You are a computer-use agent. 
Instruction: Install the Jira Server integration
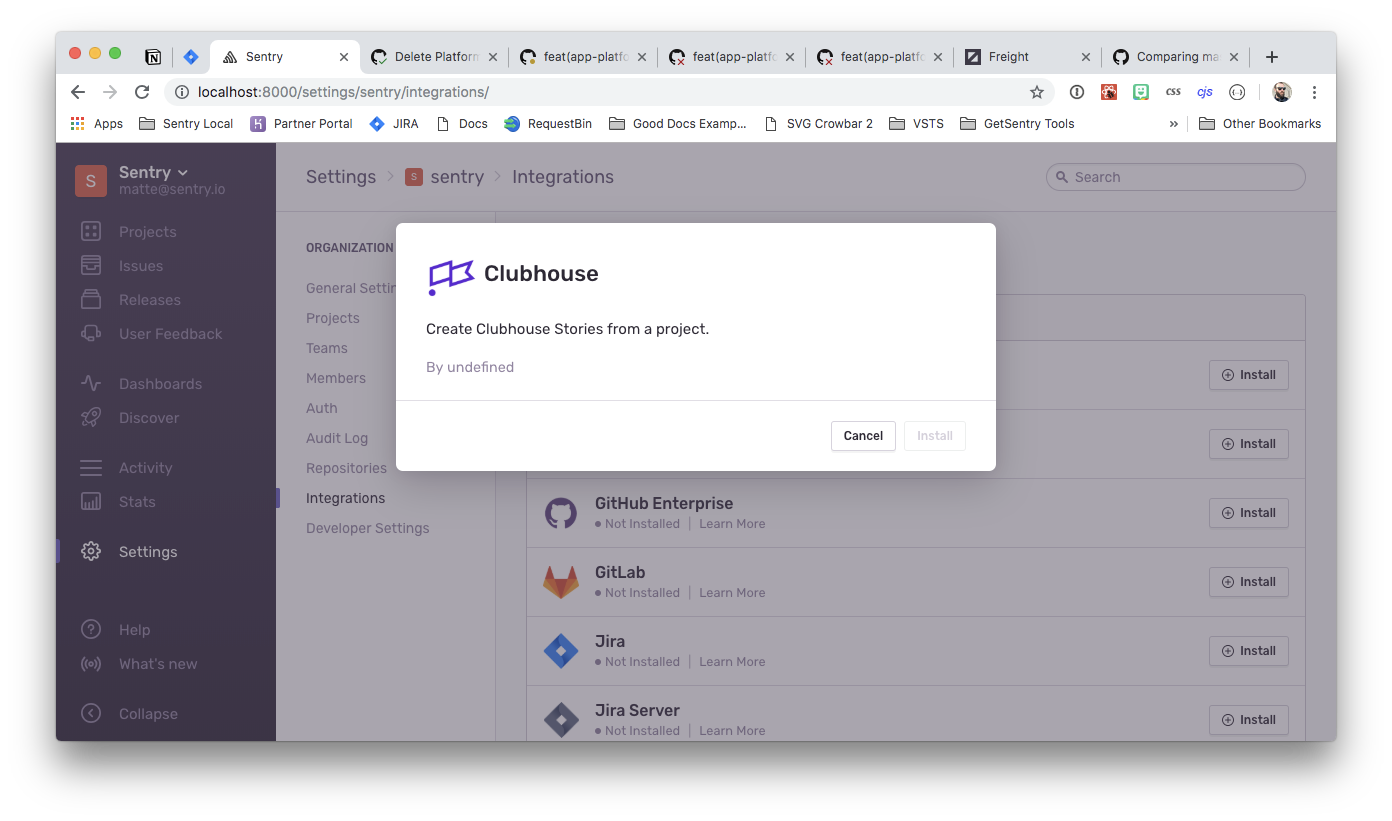(x=1248, y=720)
